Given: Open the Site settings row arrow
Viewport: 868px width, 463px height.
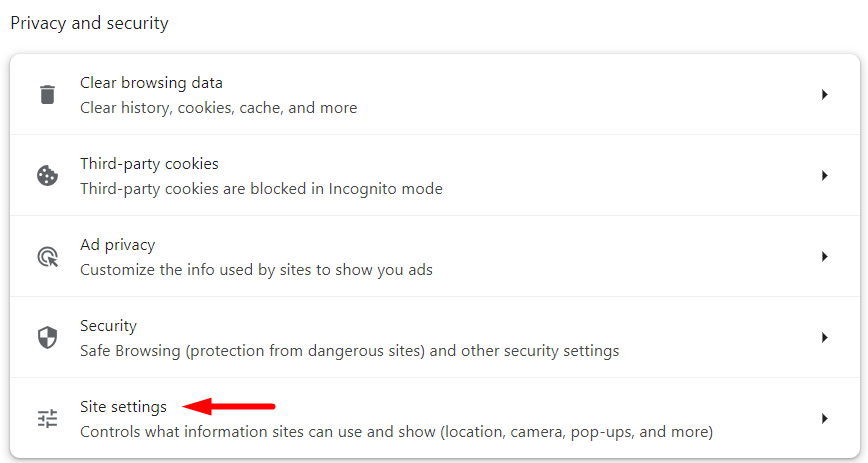Looking at the screenshot, I should click(x=824, y=418).
